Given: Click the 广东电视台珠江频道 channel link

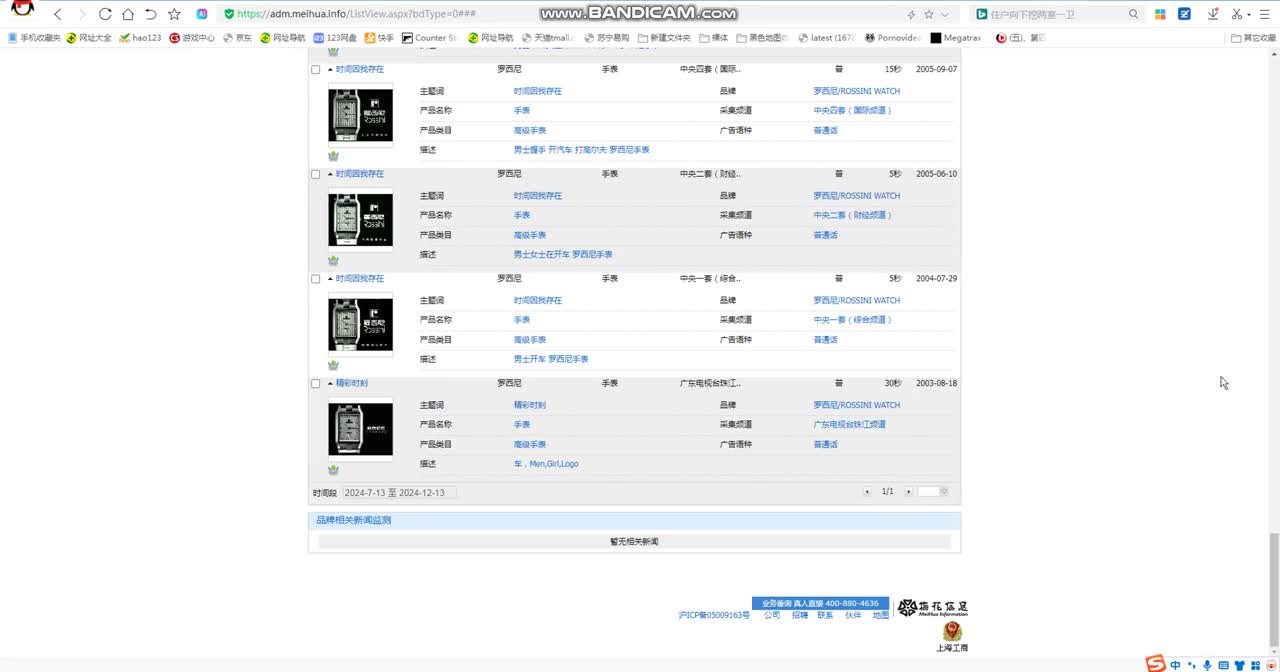Looking at the screenshot, I should pyautogui.click(x=849, y=425).
